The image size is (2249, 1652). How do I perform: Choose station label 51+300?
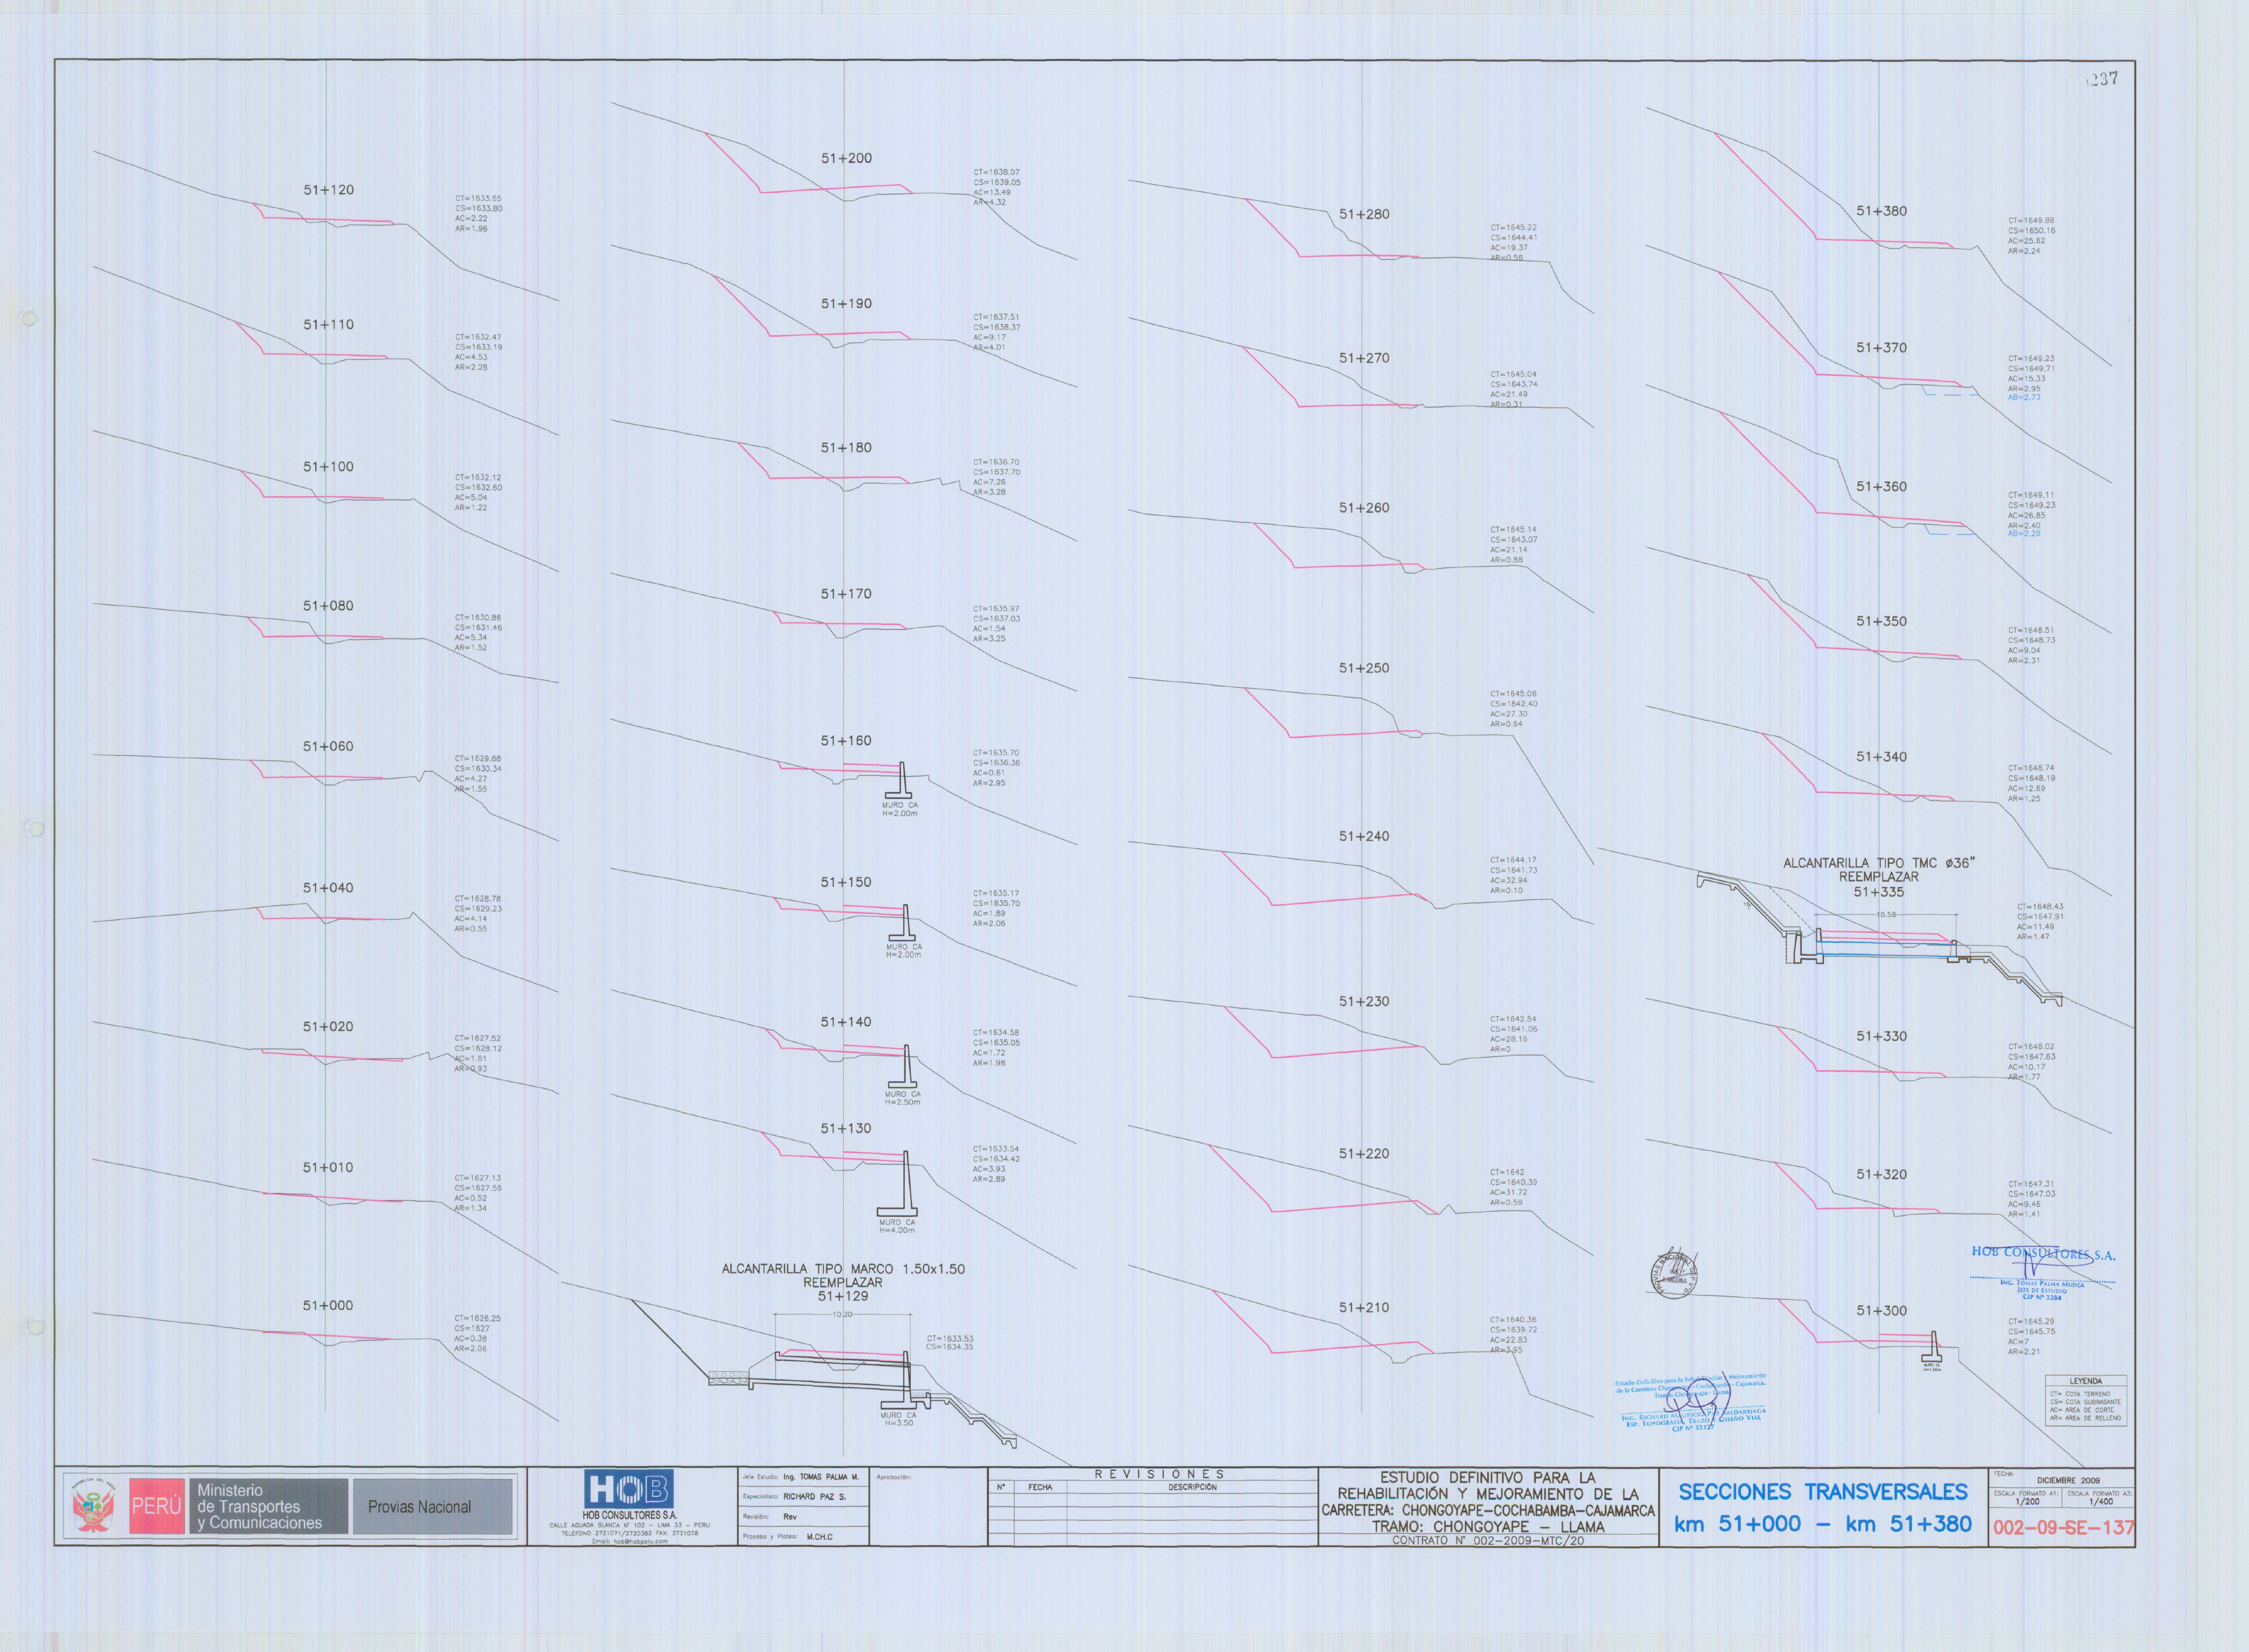(1881, 1311)
